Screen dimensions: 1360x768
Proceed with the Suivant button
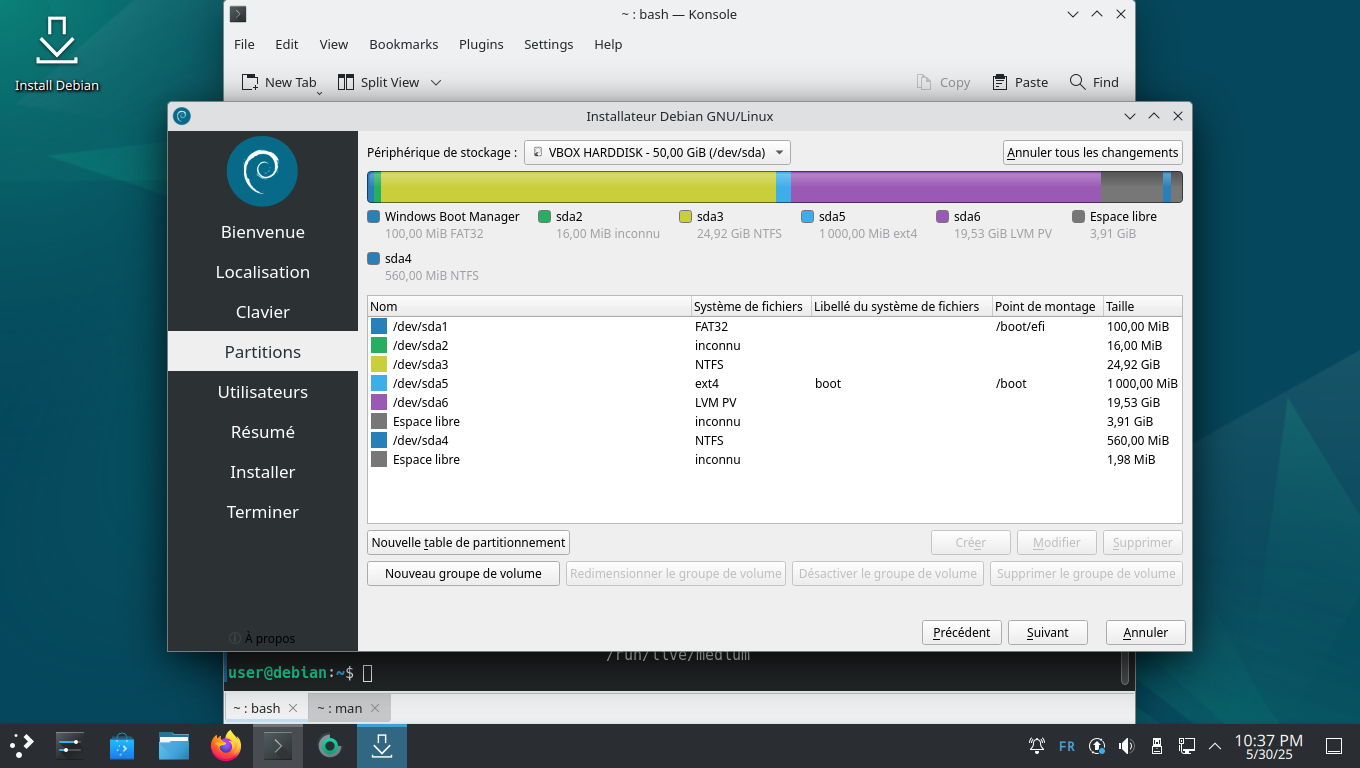pos(1048,632)
